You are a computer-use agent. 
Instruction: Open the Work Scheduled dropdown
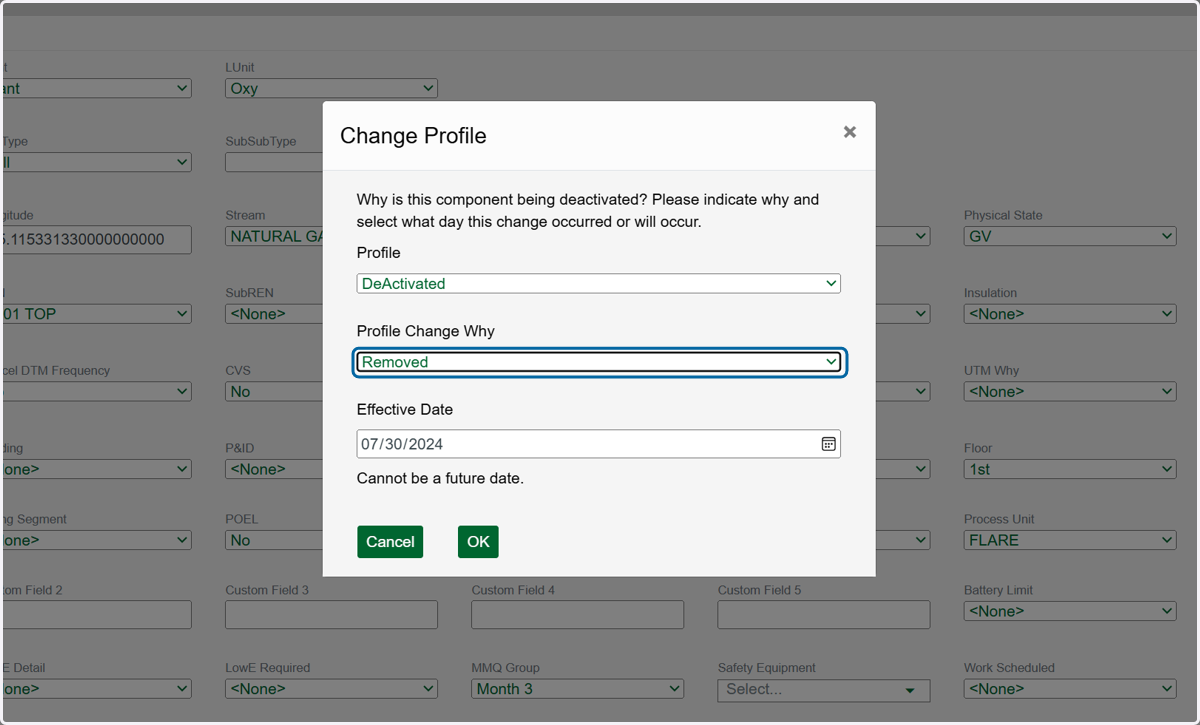(1070, 688)
